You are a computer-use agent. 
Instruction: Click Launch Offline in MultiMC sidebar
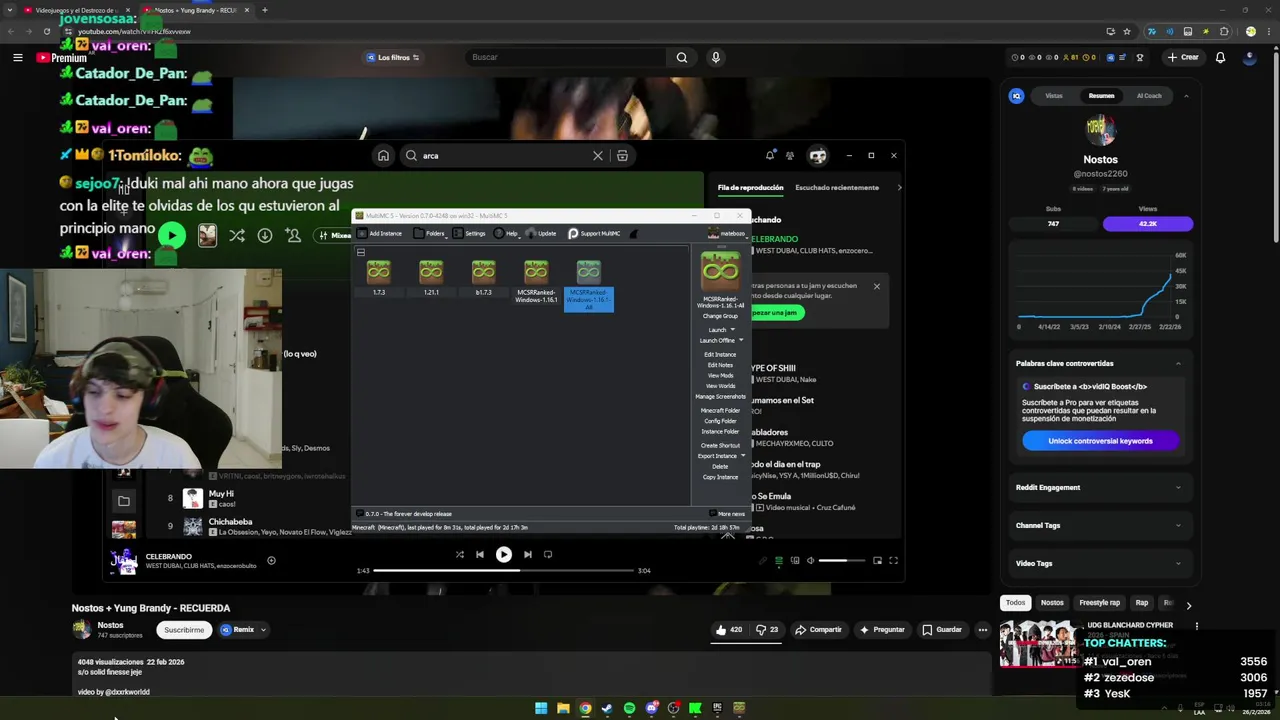click(x=717, y=340)
